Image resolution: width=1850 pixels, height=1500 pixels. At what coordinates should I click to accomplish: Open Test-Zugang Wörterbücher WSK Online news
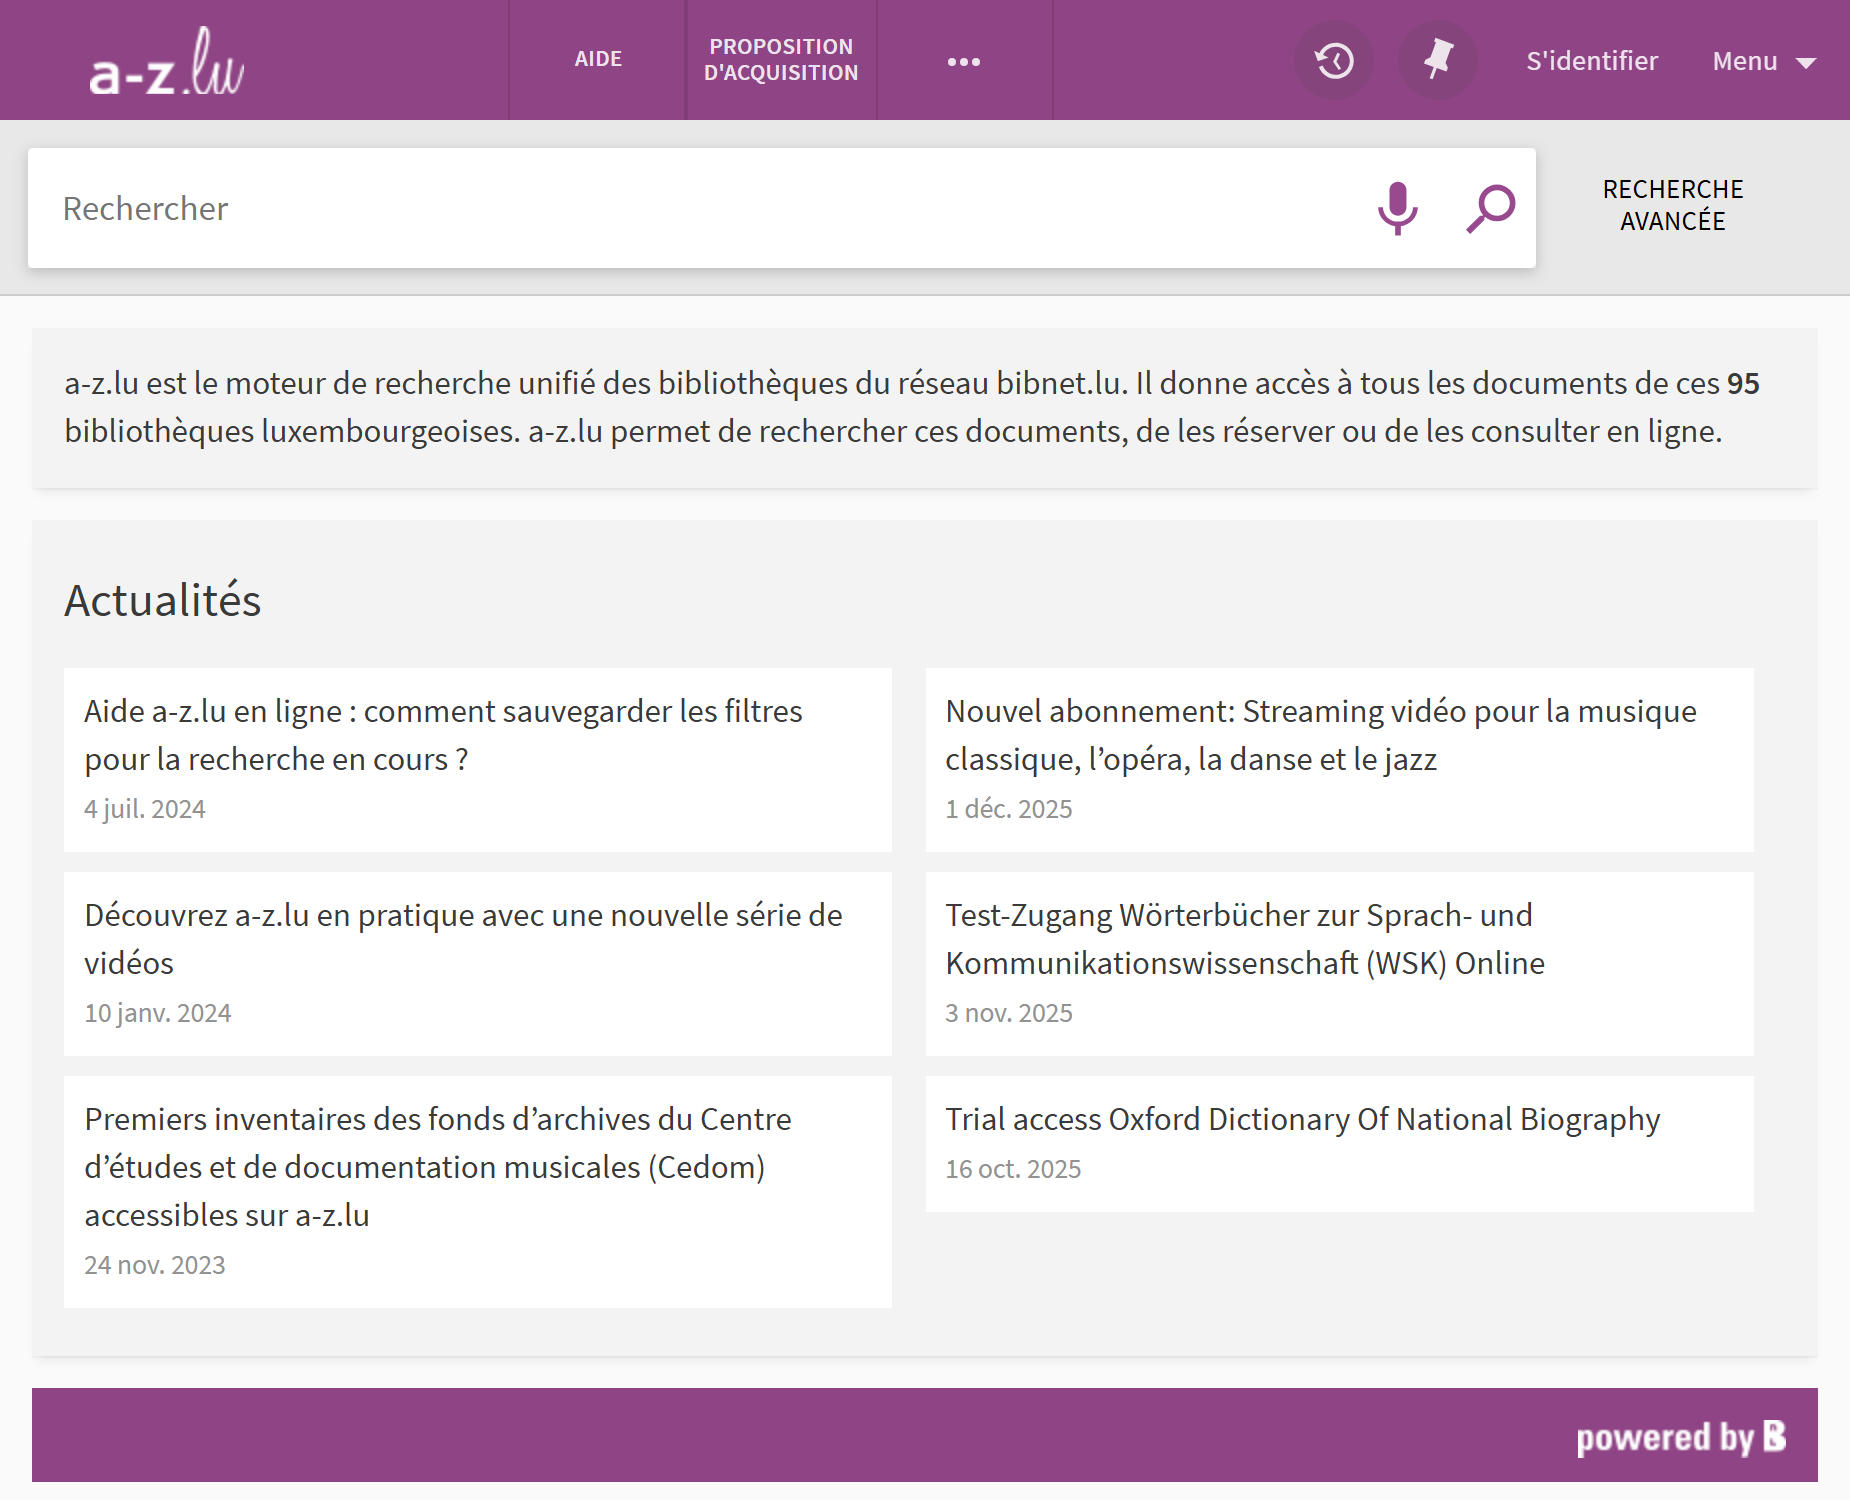[x=1244, y=939]
